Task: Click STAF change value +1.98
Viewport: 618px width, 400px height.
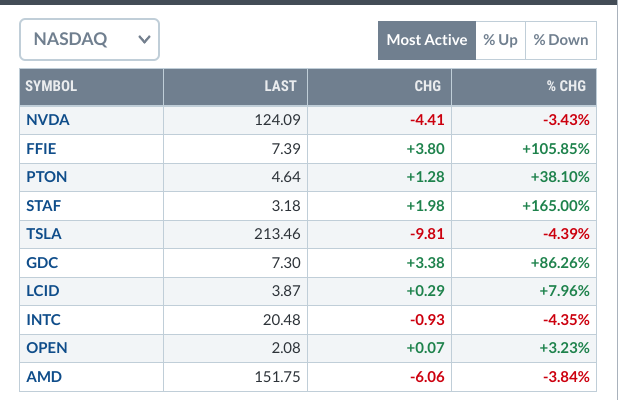Action: click(426, 206)
